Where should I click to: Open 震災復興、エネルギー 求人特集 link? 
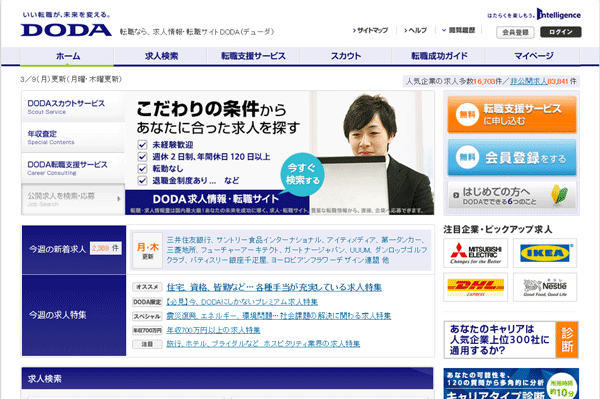pyautogui.click(x=279, y=316)
